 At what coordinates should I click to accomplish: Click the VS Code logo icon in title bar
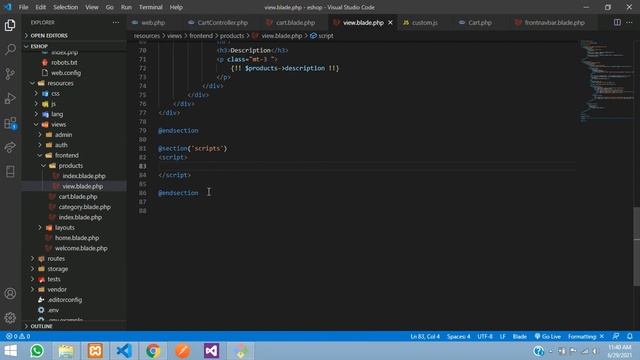8,7
